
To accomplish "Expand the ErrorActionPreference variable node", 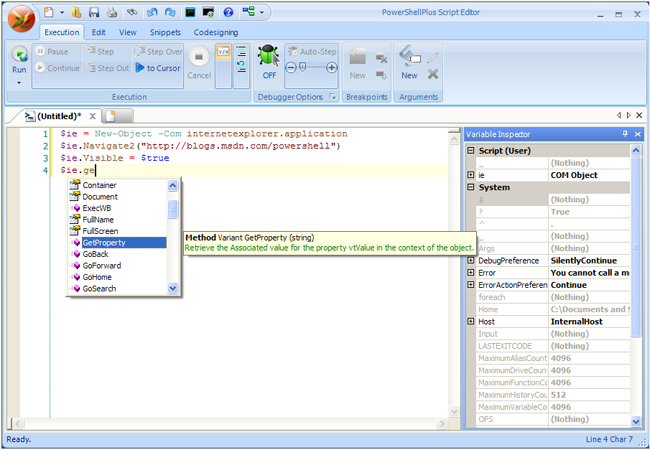I will pos(471,285).
